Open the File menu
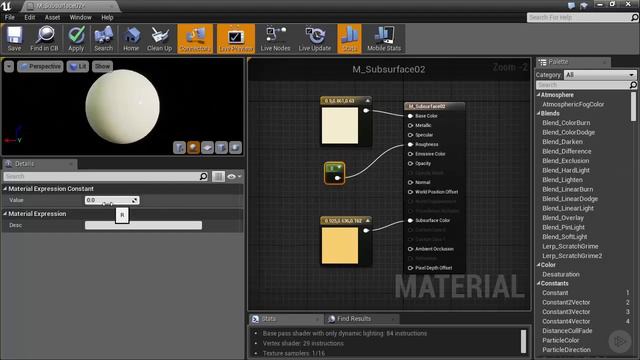The height and width of the screenshot is (360, 640). click(x=9, y=17)
